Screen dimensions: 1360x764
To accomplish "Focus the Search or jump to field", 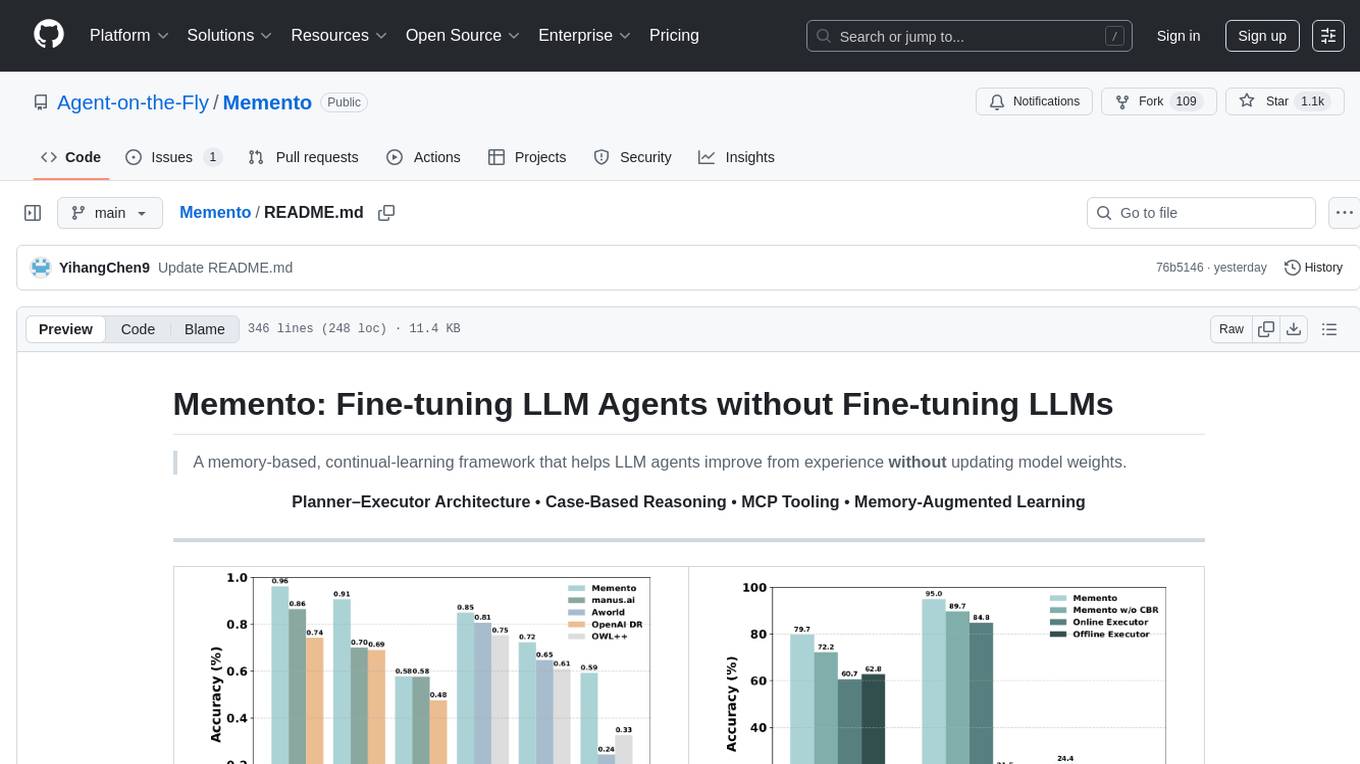I will 969,36.
